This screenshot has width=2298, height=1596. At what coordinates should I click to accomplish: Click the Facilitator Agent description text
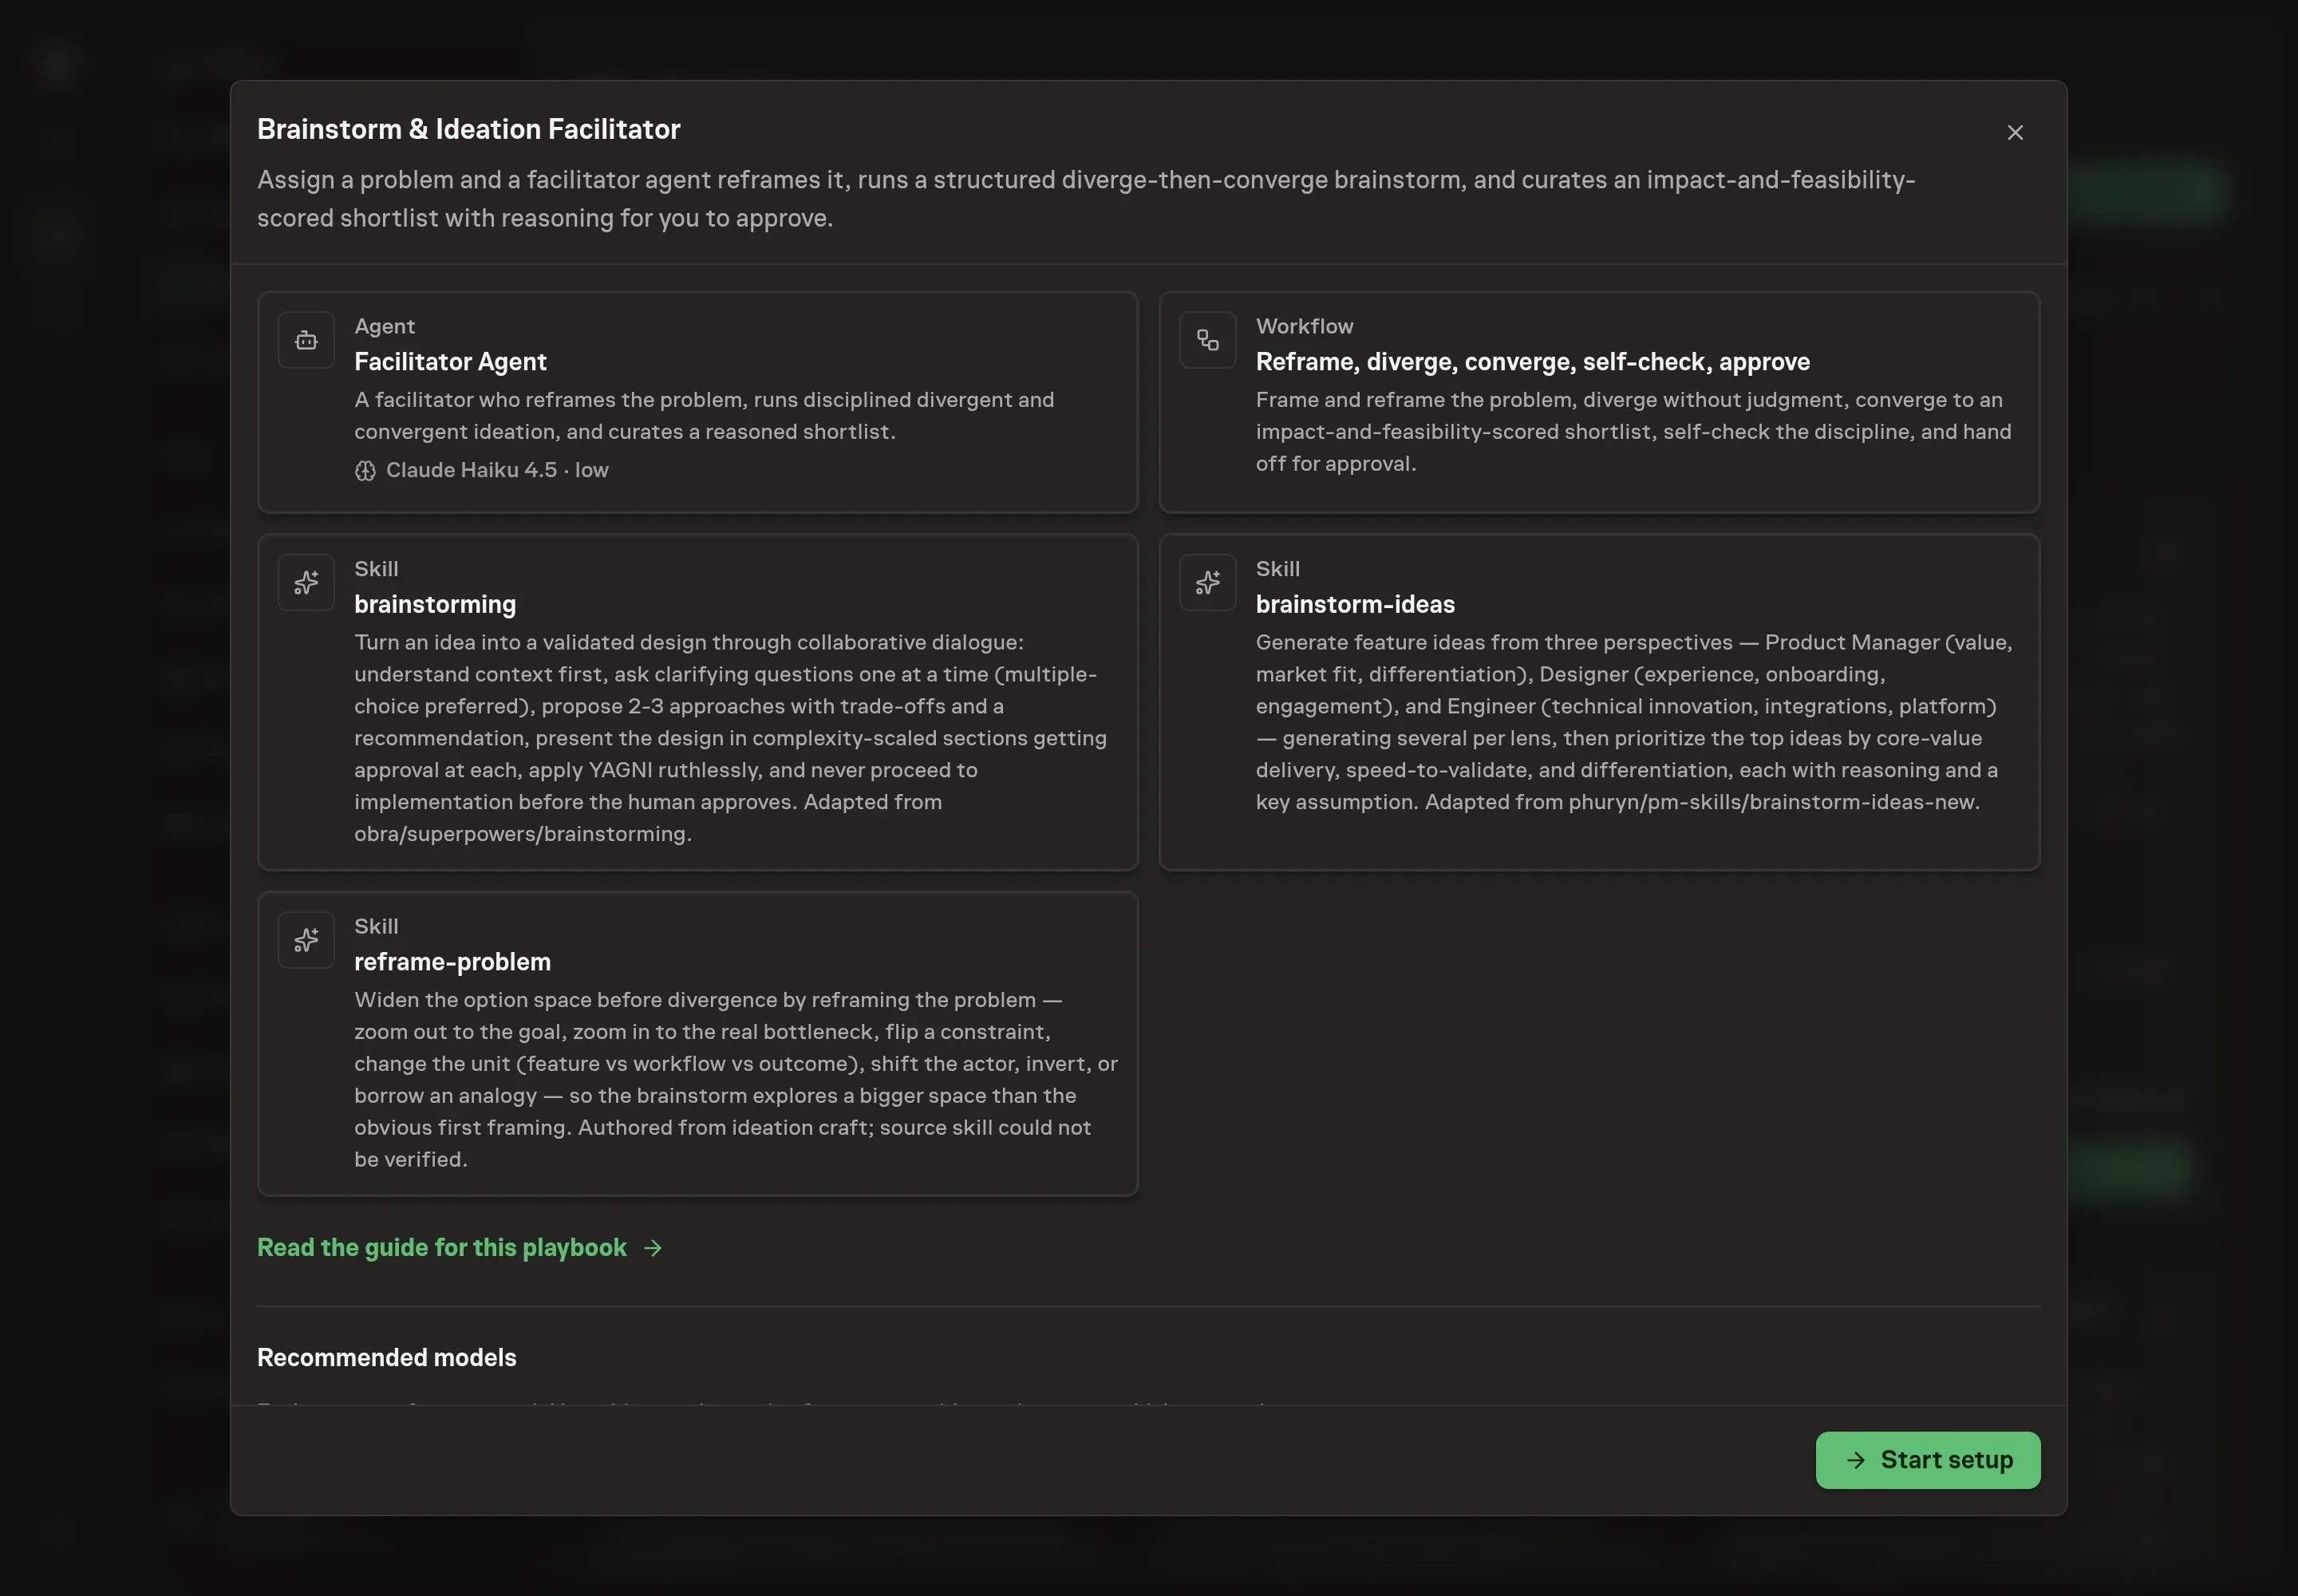[x=704, y=415]
